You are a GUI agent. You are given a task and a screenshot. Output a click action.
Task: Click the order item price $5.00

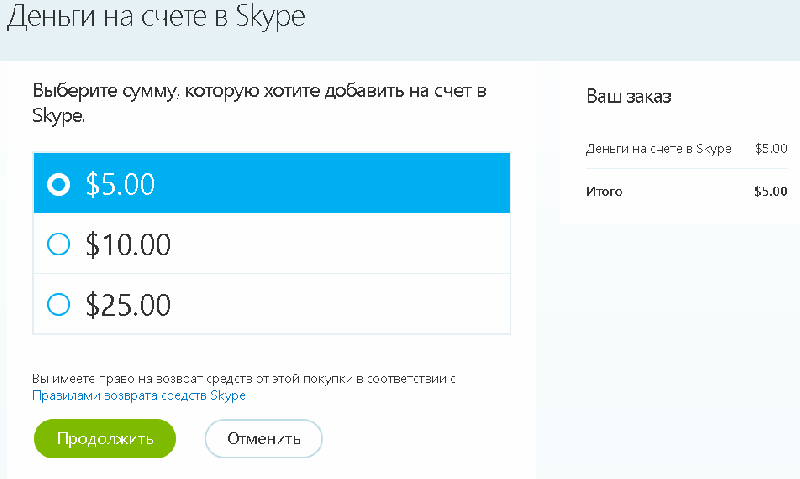click(771, 149)
